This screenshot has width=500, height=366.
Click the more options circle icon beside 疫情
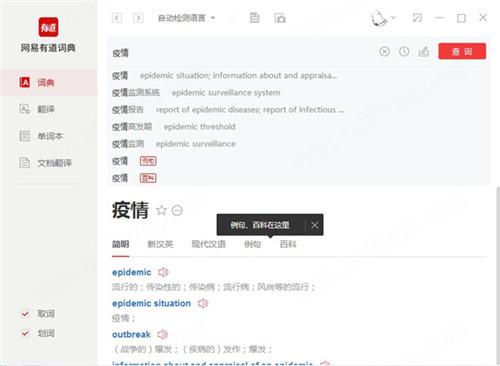177,211
